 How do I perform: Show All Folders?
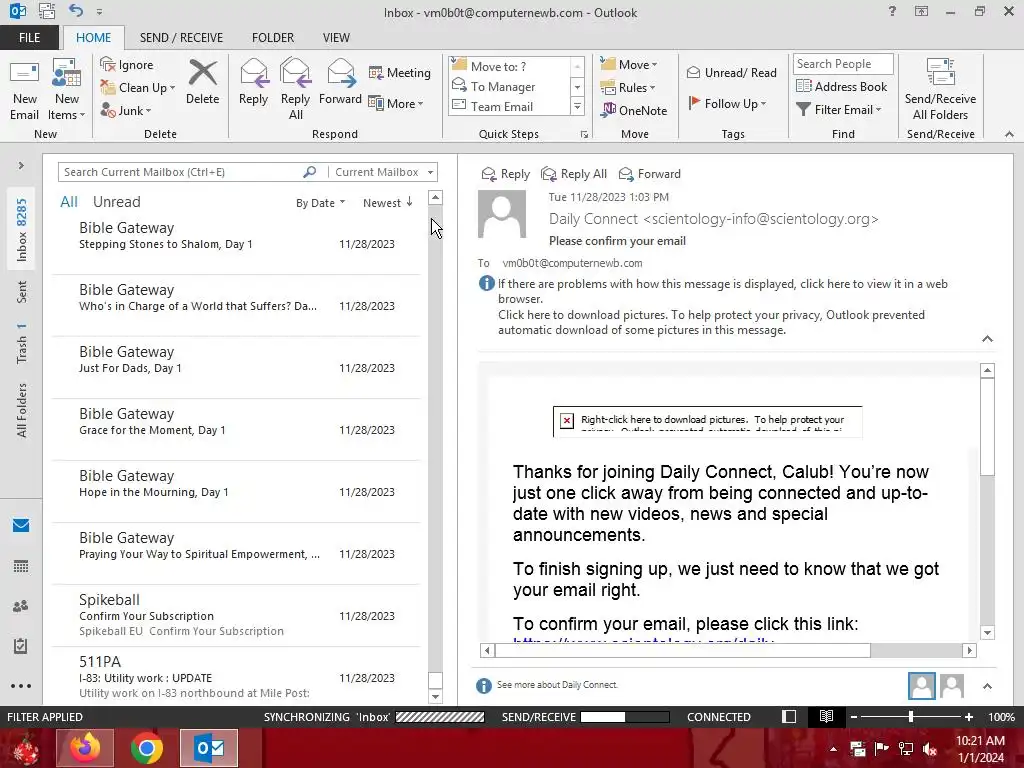pos(22,410)
